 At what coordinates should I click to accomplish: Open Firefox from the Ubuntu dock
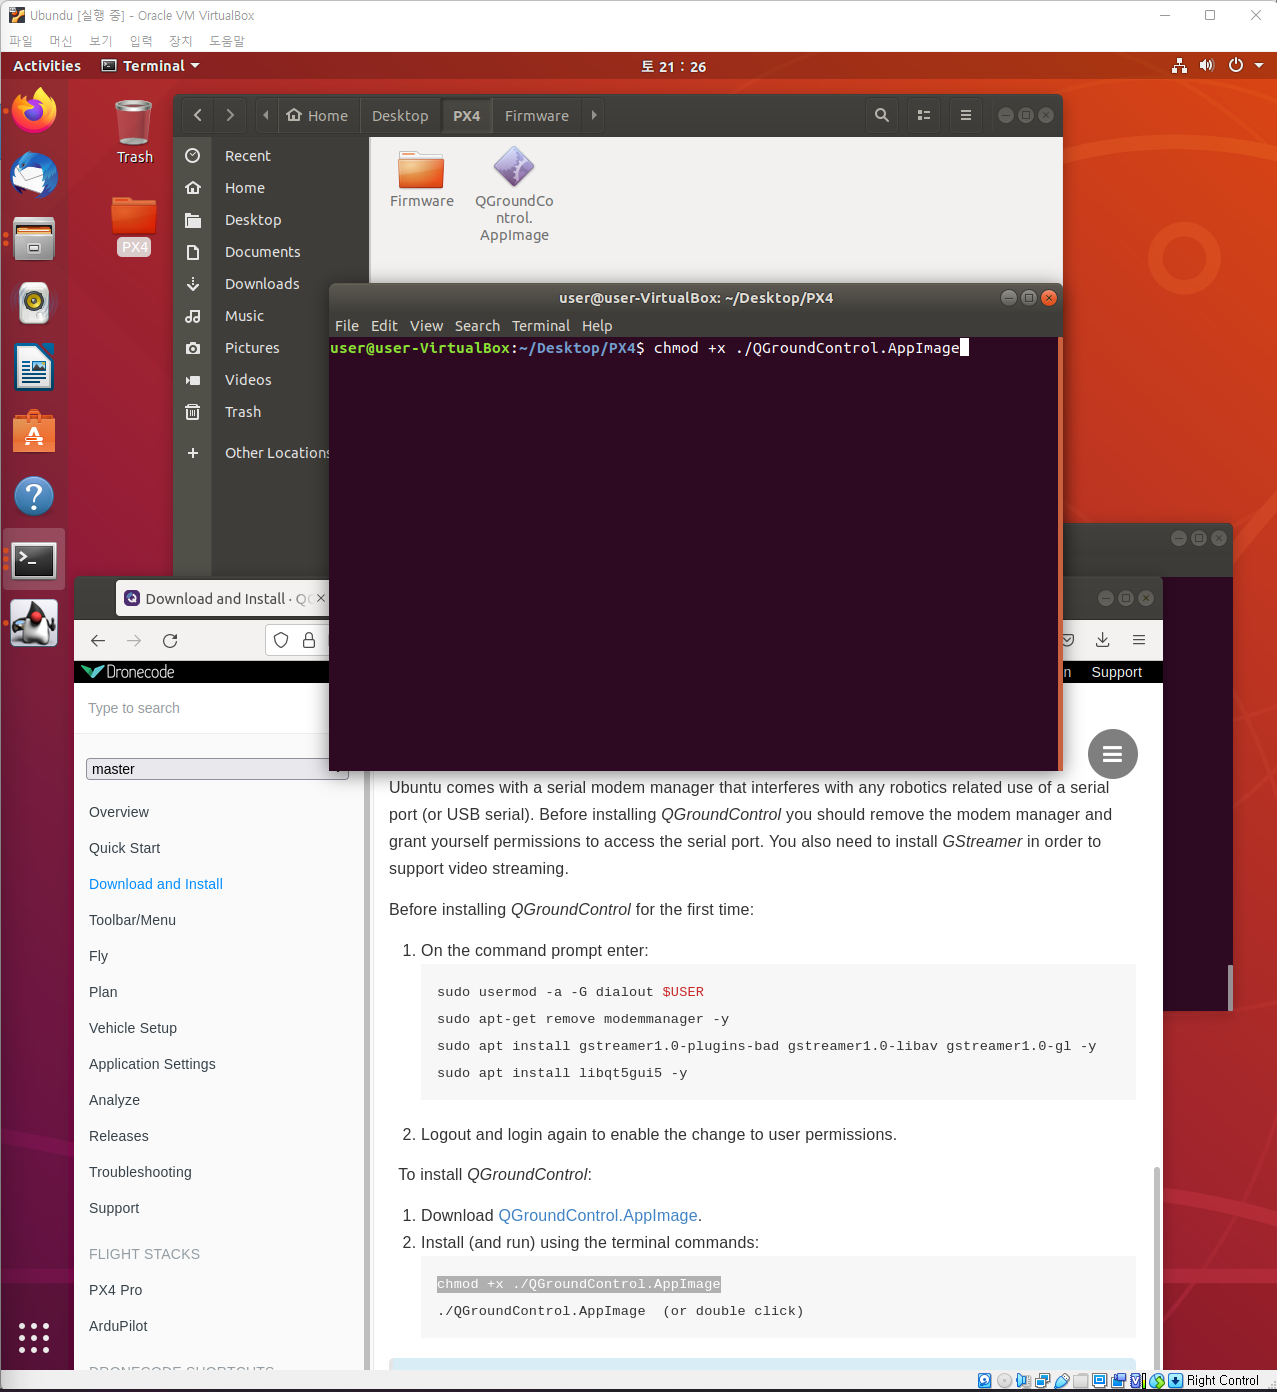point(34,110)
